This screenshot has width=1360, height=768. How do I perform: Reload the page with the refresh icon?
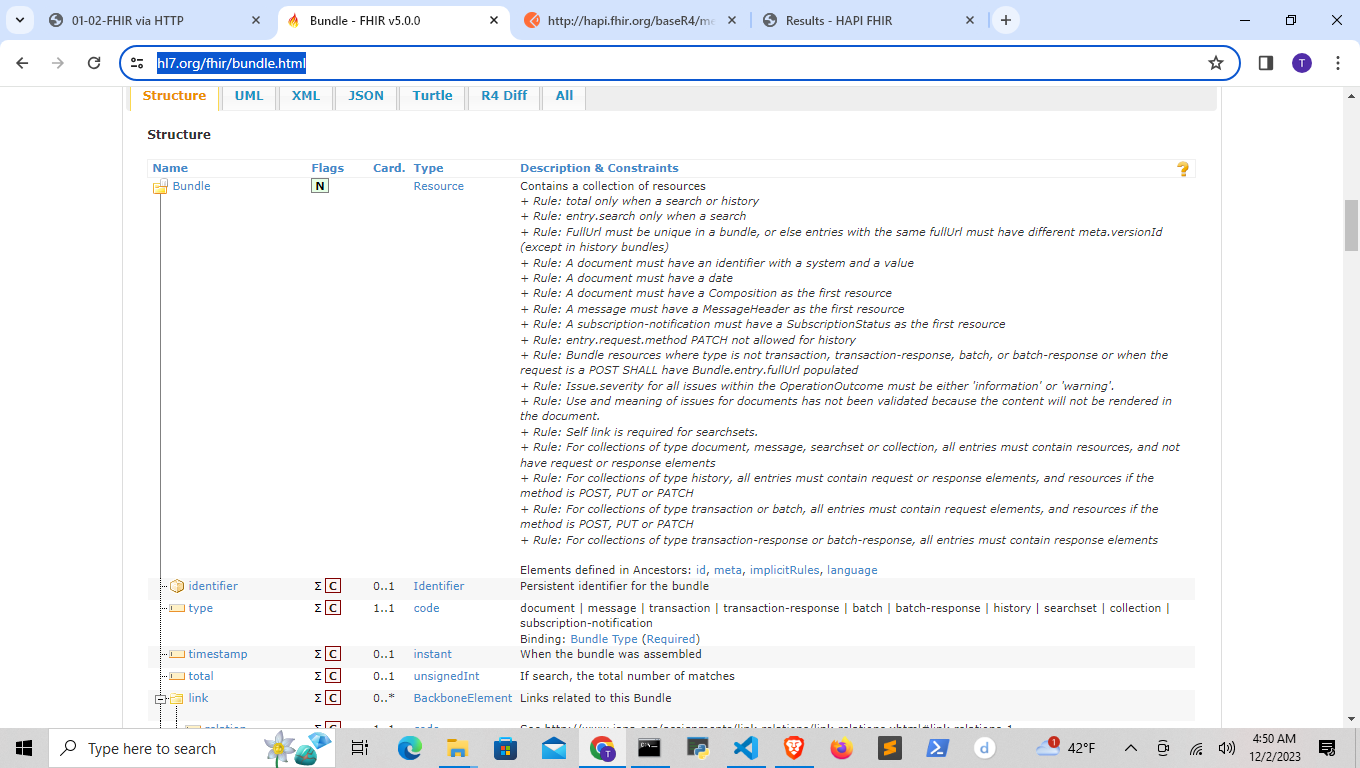tap(94, 63)
